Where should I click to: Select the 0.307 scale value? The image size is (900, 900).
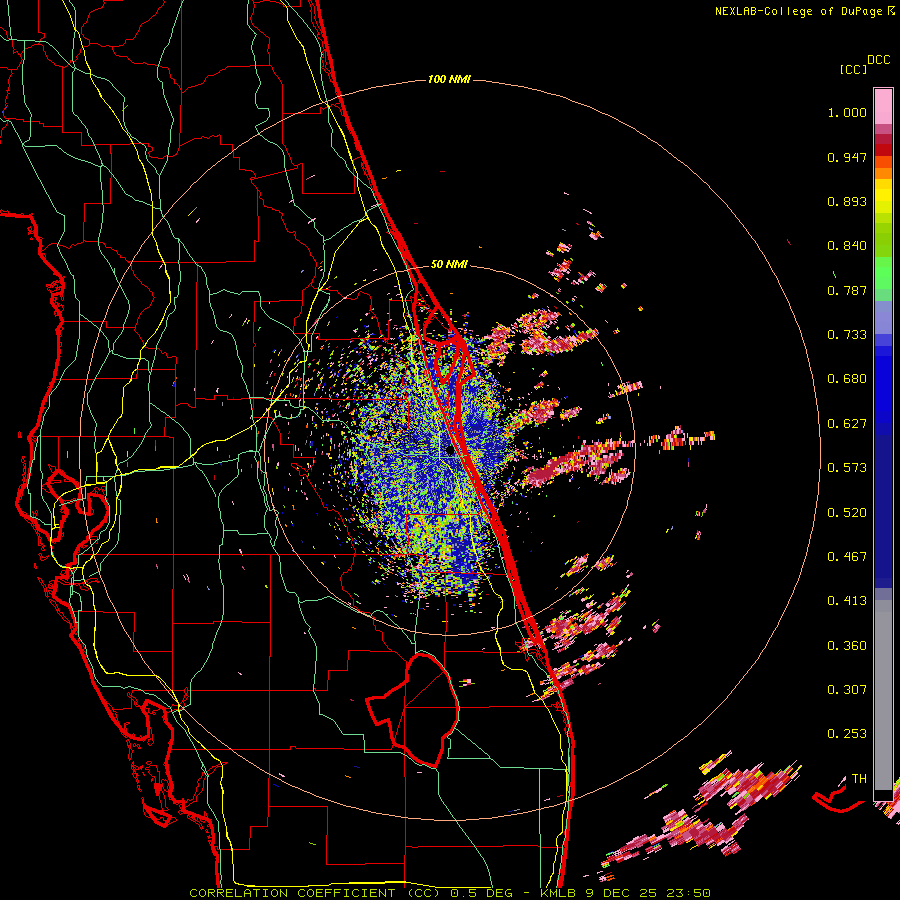pyautogui.click(x=847, y=690)
